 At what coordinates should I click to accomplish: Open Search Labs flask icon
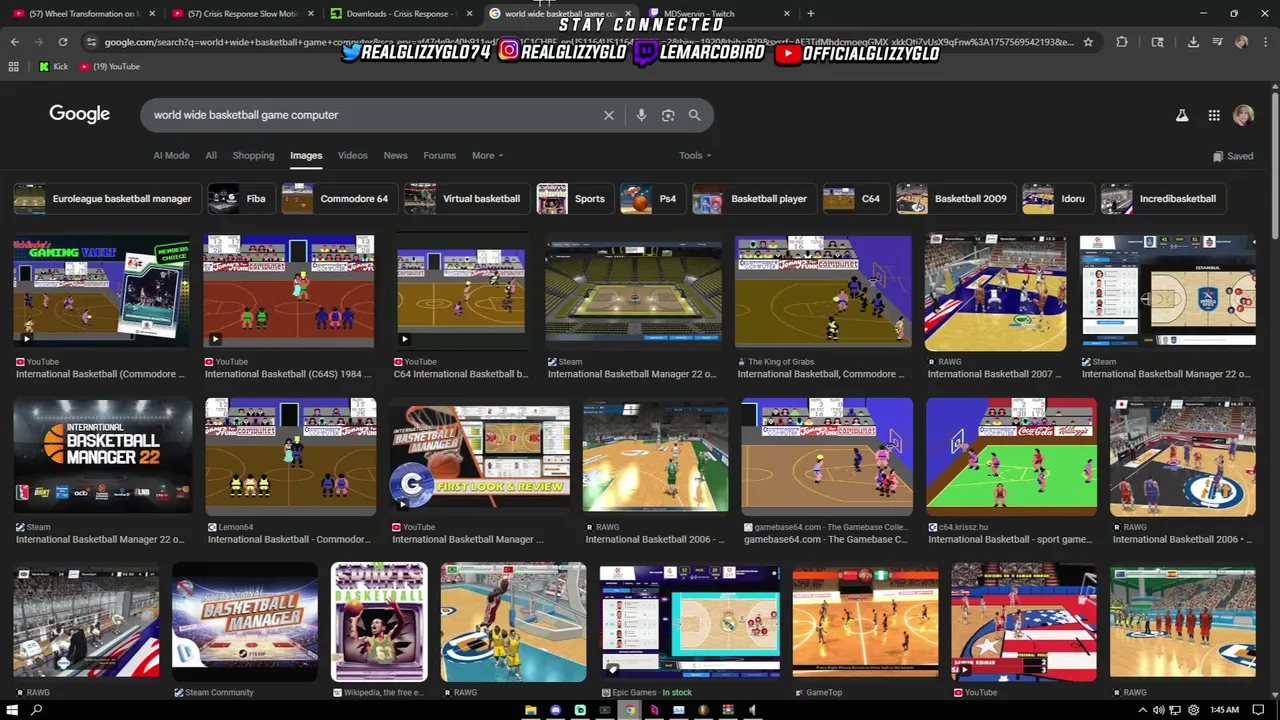coord(1182,115)
